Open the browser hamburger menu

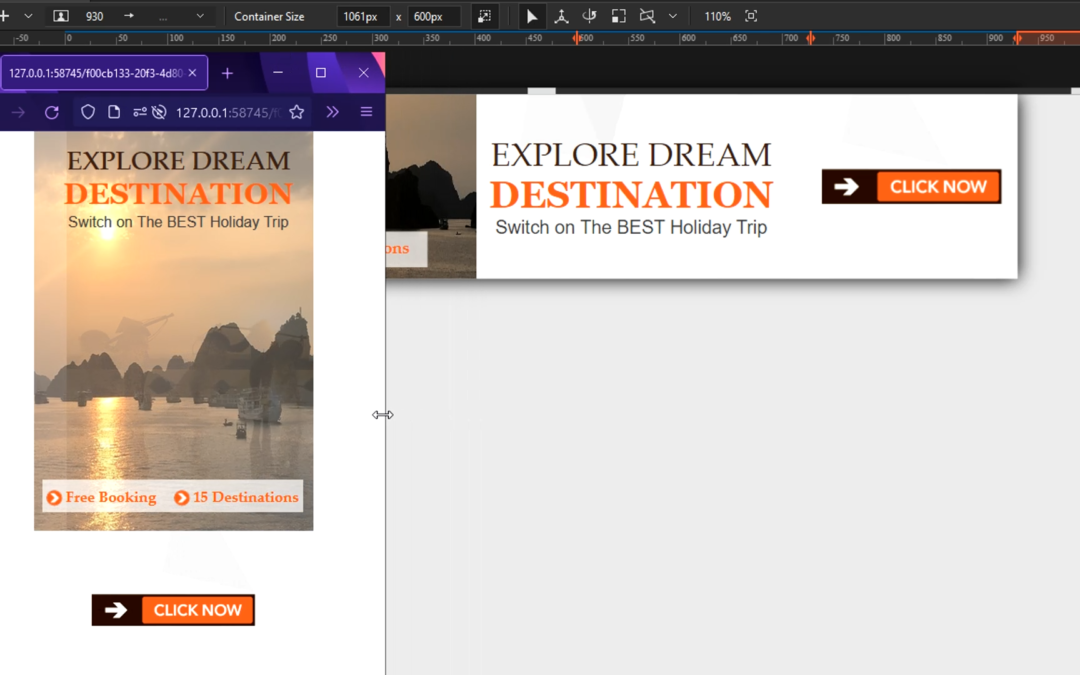pyautogui.click(x=366, y=112)
